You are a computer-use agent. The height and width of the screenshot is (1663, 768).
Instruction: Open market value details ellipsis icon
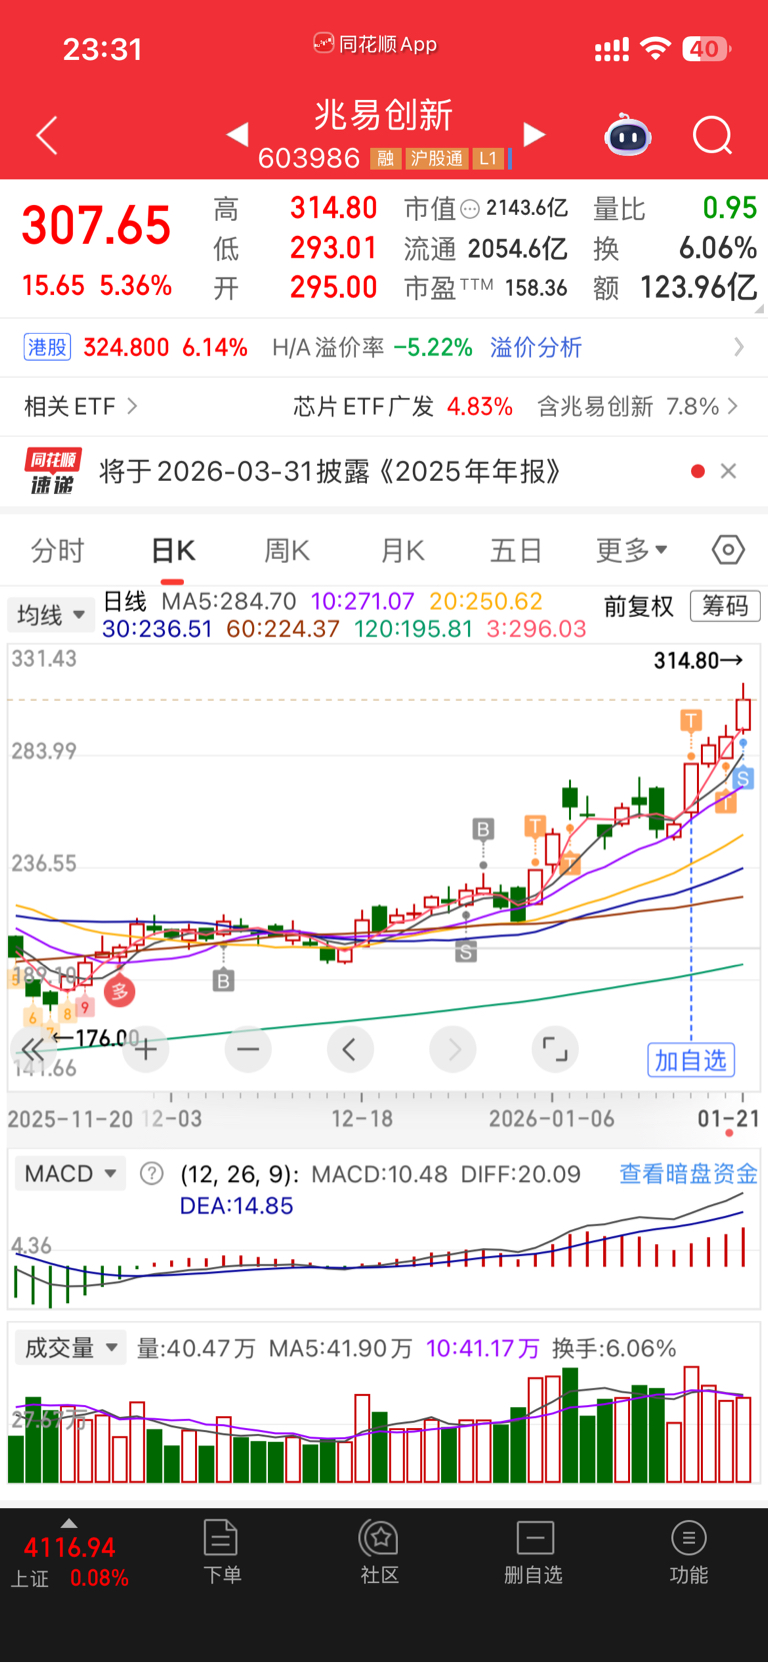point(470,209)
